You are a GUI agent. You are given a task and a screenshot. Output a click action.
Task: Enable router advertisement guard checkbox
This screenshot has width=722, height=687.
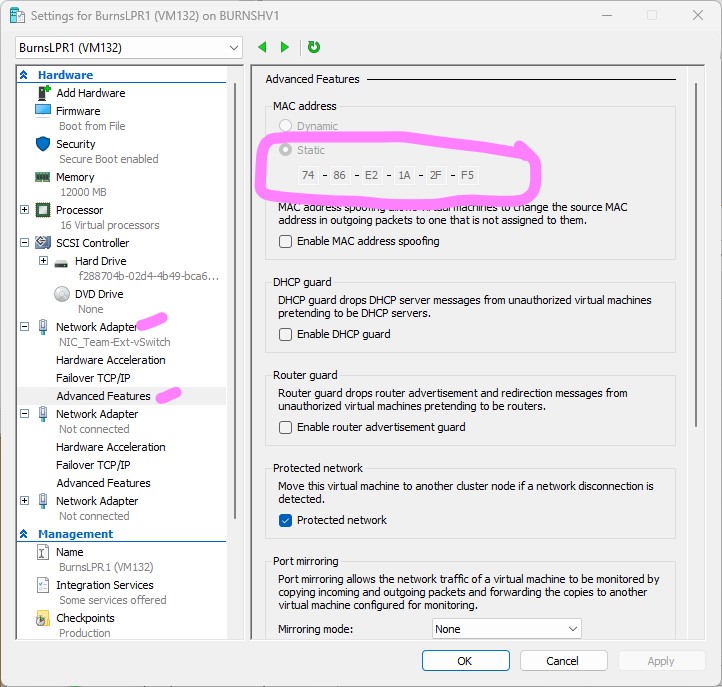[285, 427]
